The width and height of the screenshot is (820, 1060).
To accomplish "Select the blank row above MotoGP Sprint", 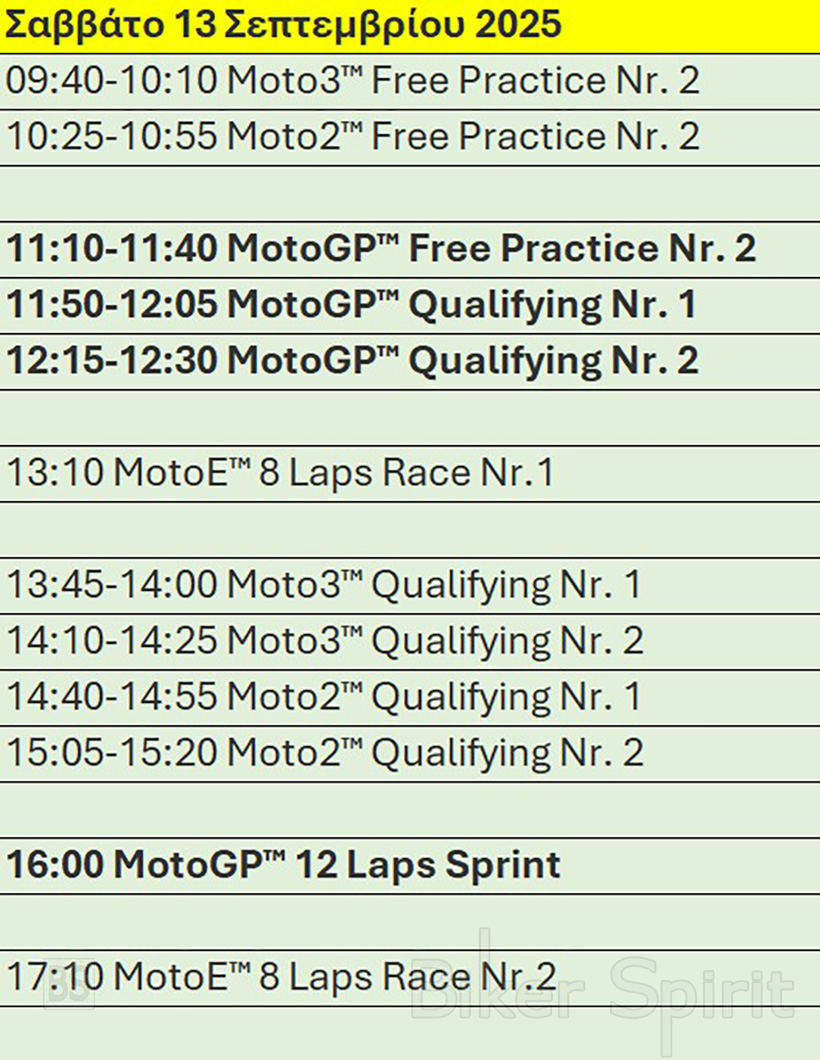I will pyautogui.click(x=410, y=809).
